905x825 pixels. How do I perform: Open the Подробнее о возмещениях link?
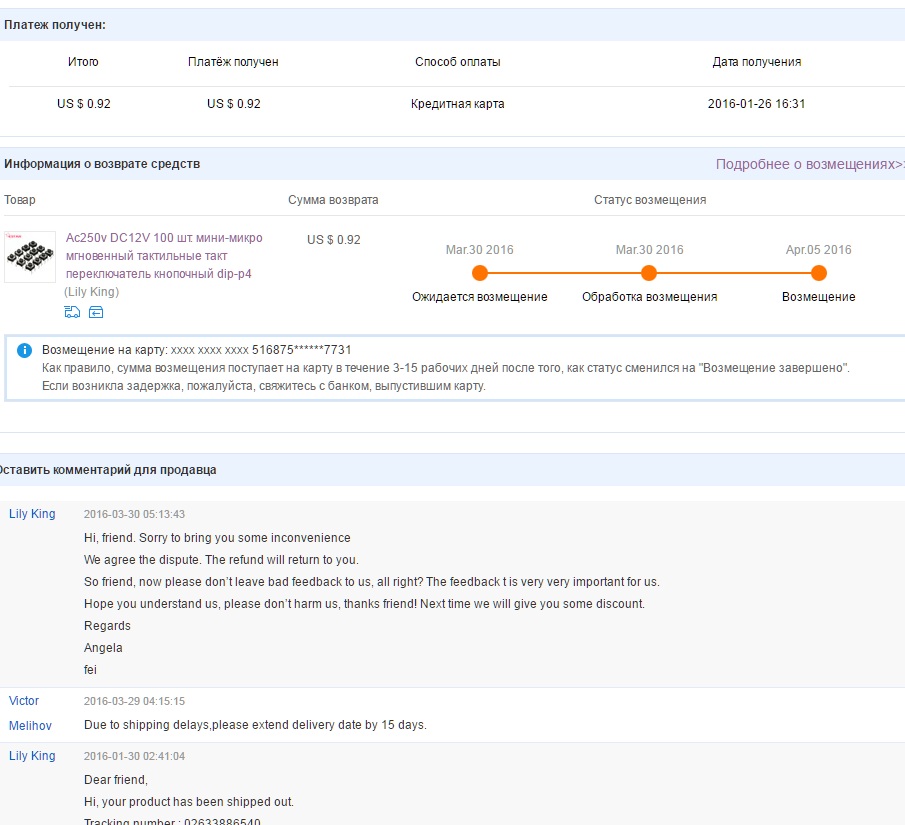(810, 164)
